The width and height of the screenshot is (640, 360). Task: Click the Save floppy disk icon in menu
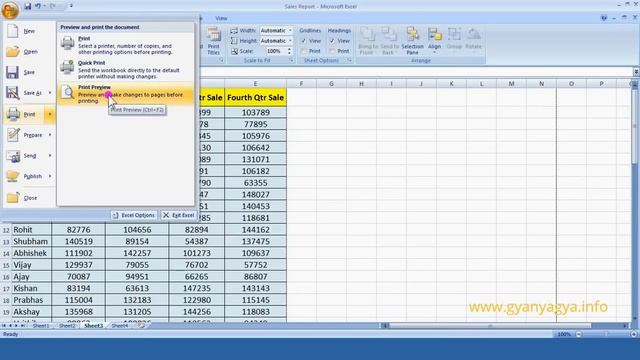pos(12,72)
